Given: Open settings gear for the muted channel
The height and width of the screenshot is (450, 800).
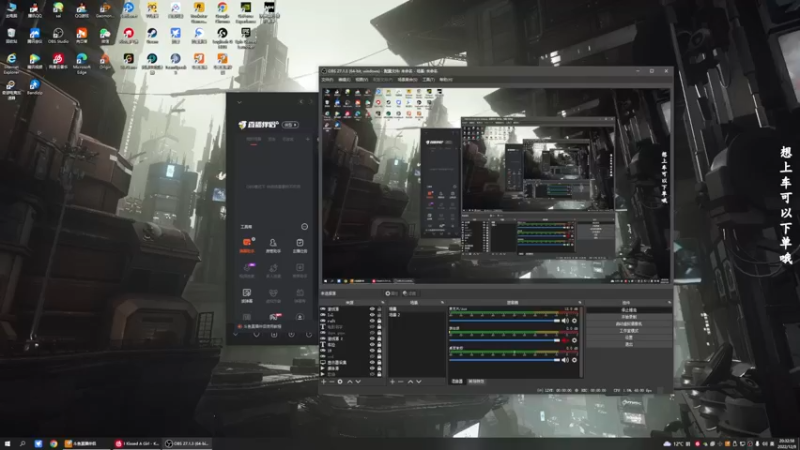Looking at the screenshot, I should (x=574, y=340).
